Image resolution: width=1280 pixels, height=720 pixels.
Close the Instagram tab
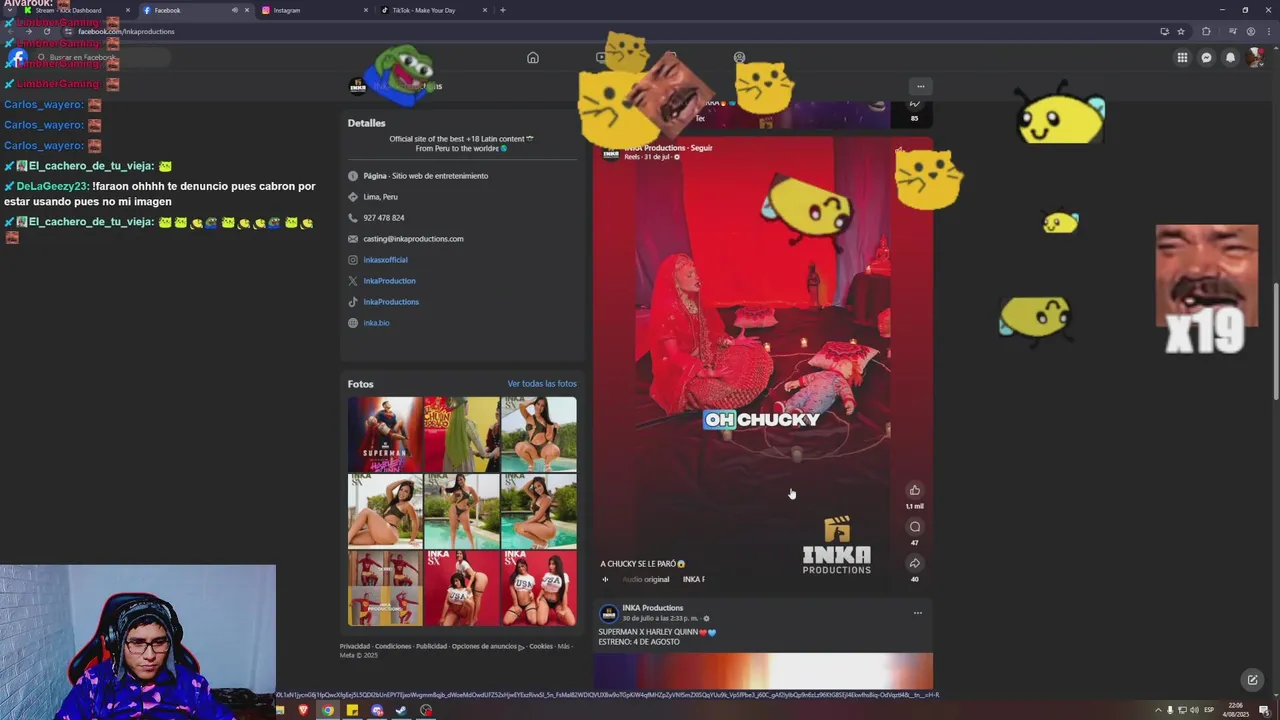tap(366, 10)
